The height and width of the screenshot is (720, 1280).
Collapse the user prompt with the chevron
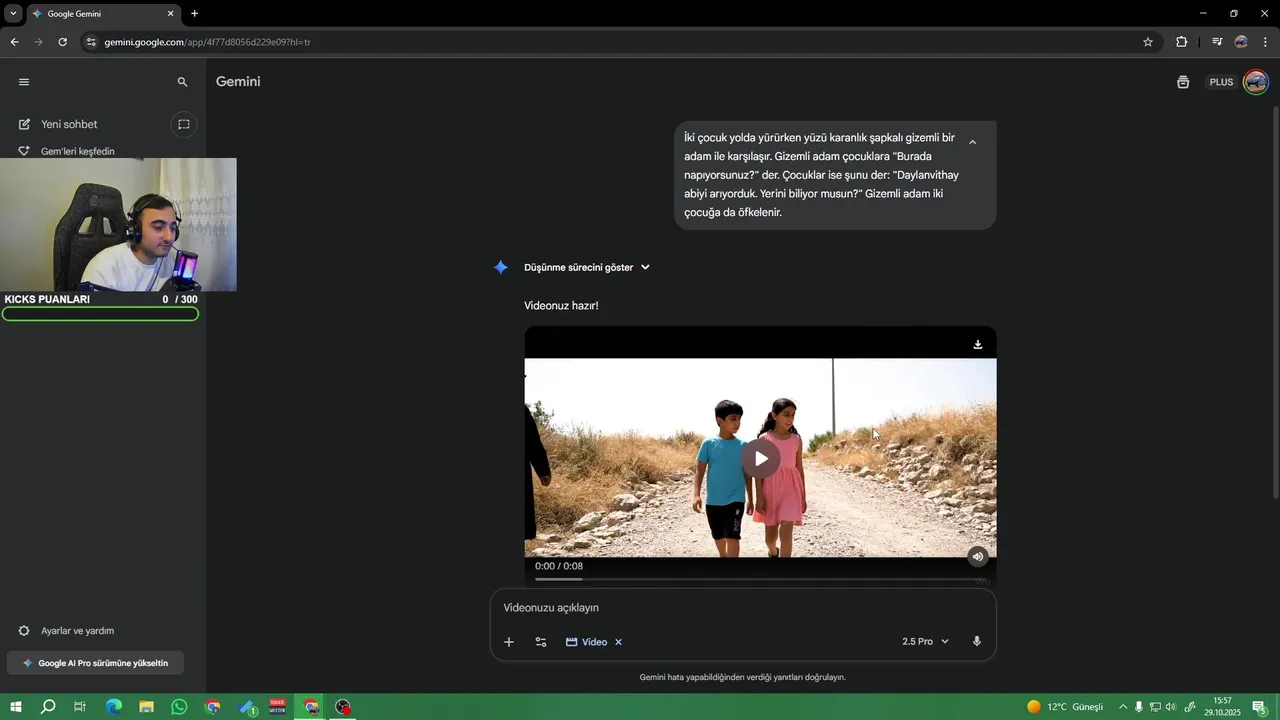972,142
